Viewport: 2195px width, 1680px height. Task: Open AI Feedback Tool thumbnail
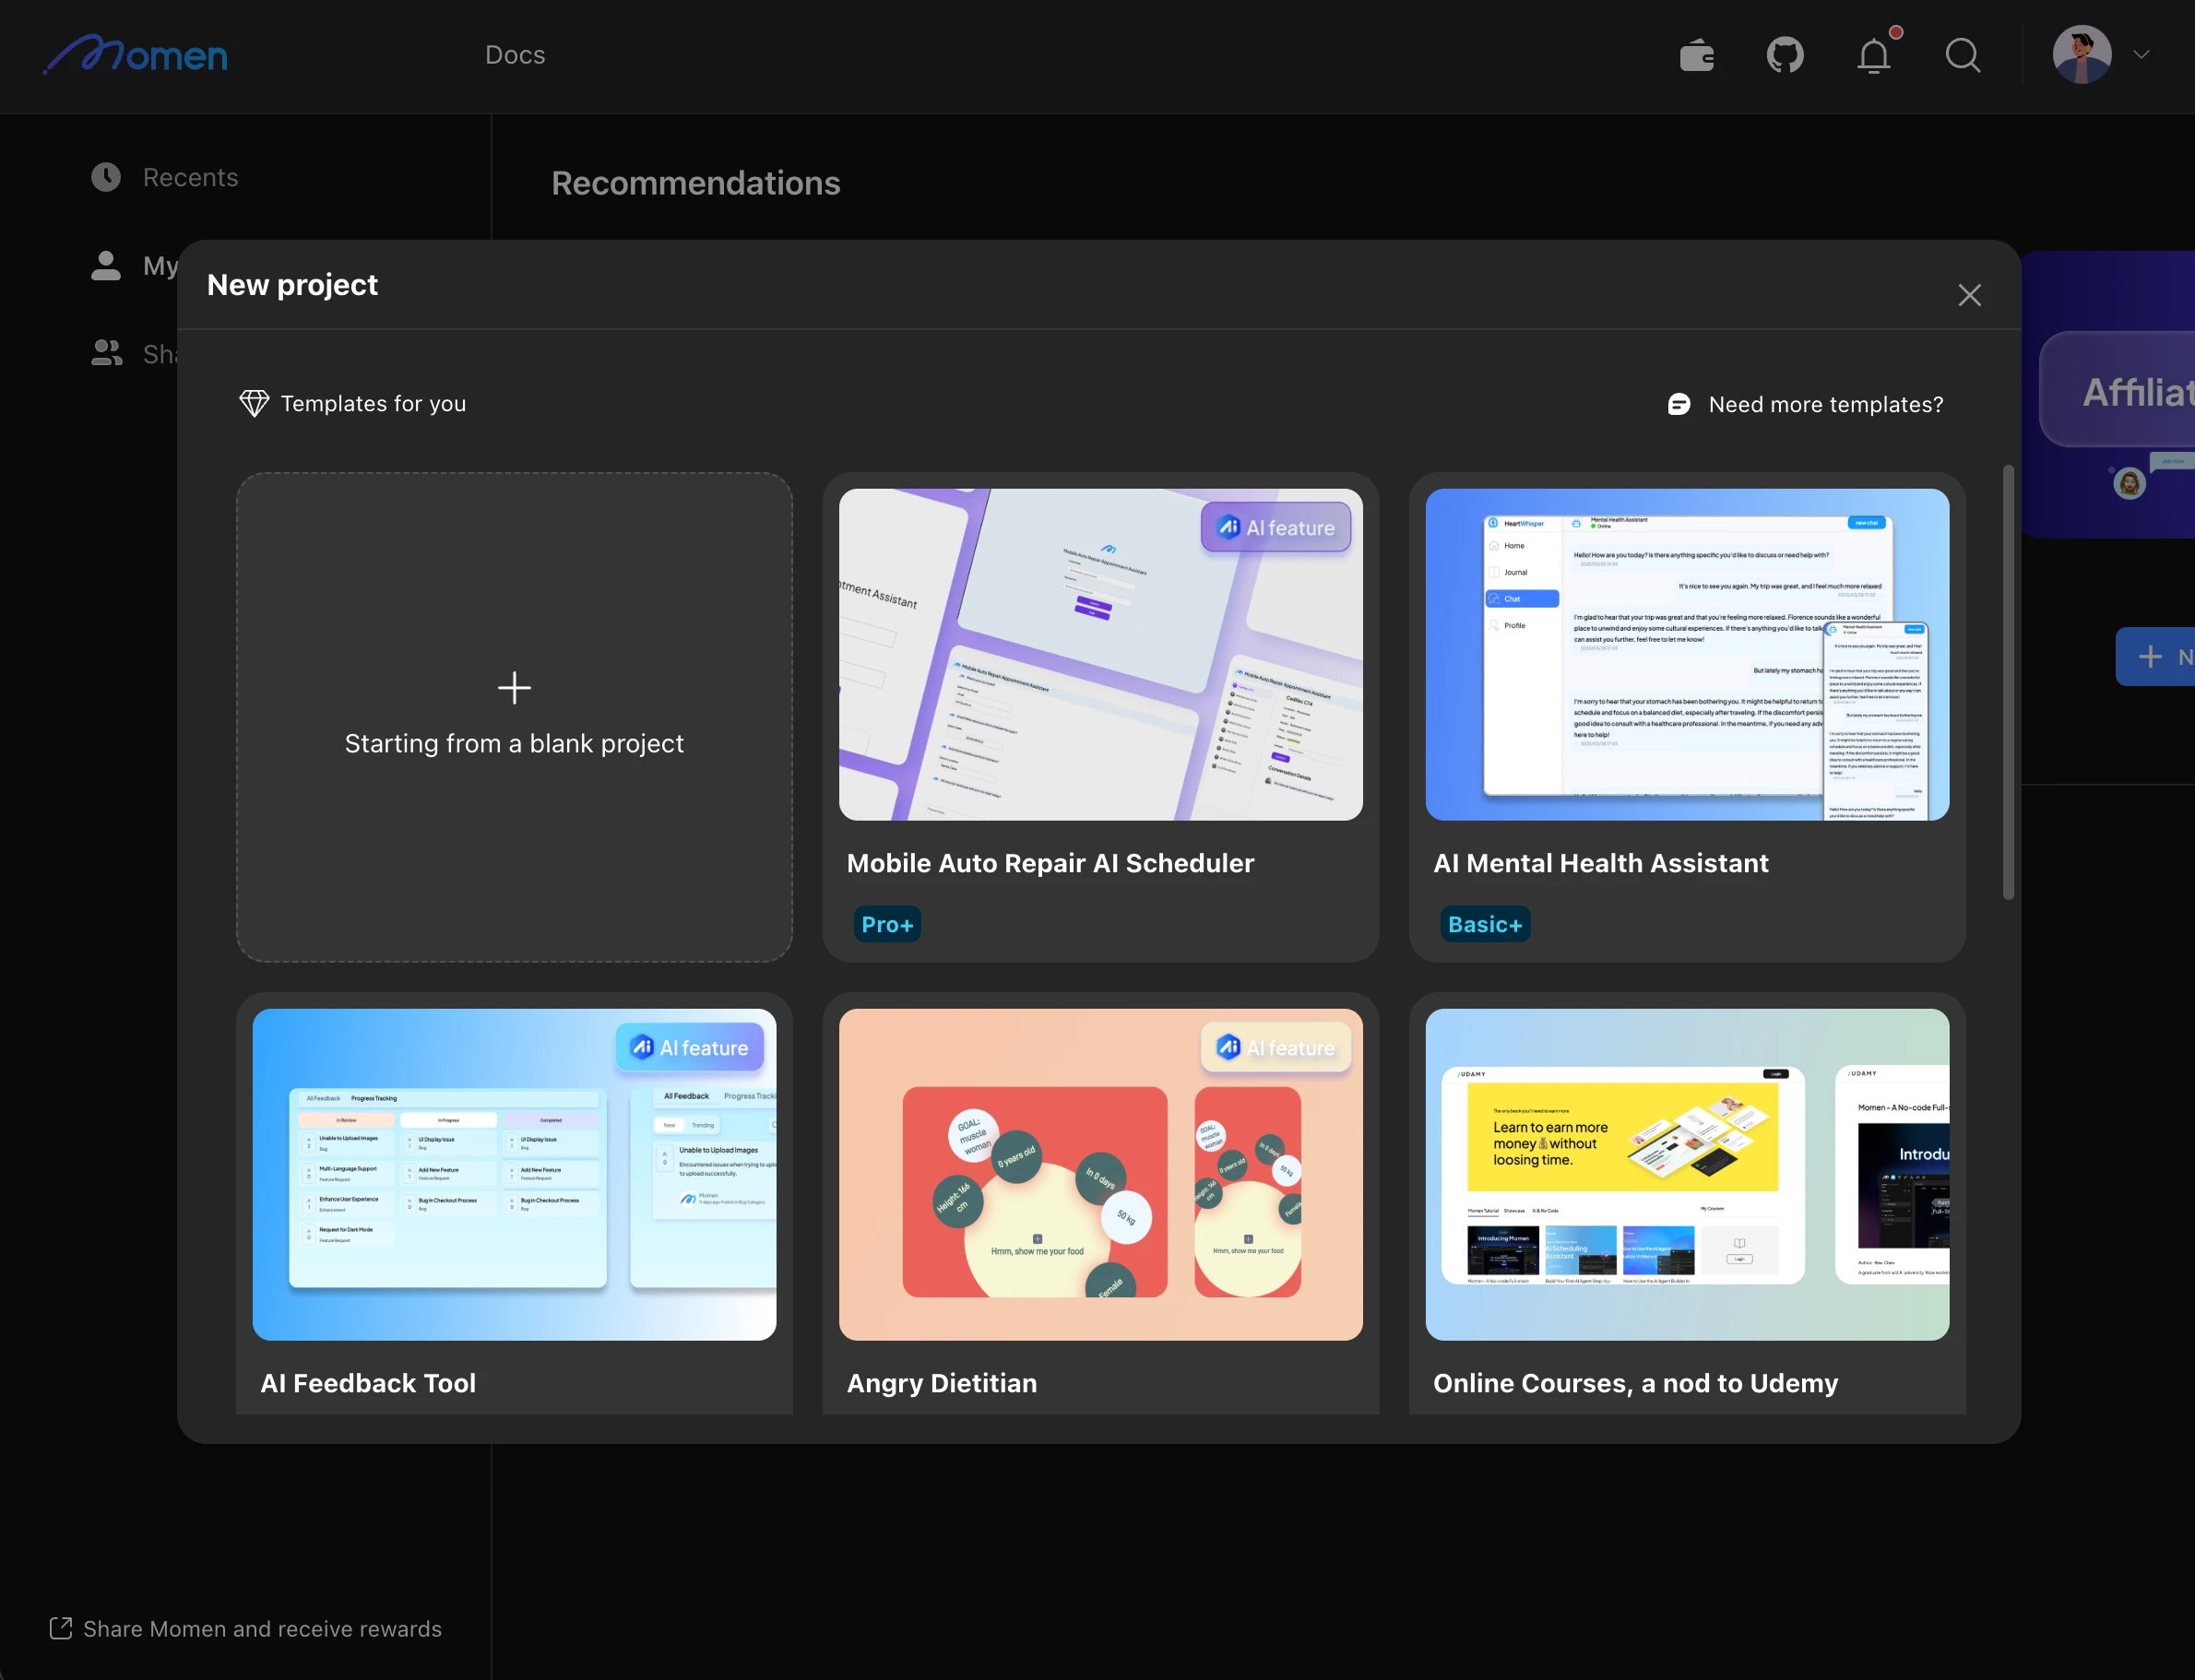point(515,1174)
